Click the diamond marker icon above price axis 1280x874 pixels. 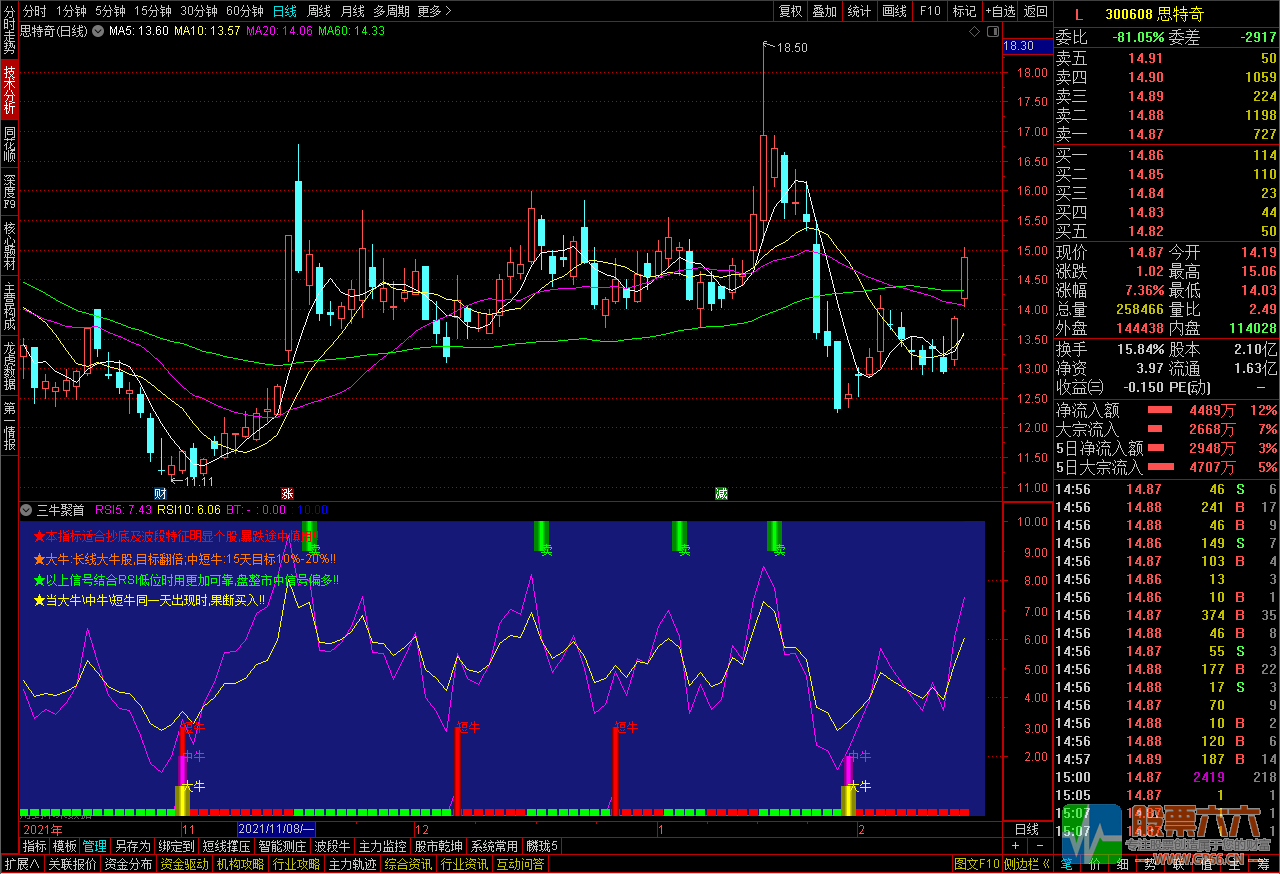coord(975,31)
